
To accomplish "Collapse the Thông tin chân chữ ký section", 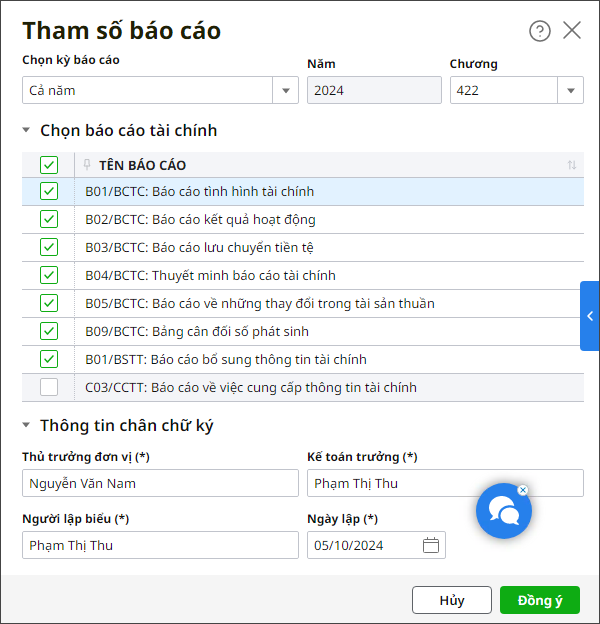I will coord(27,426).
